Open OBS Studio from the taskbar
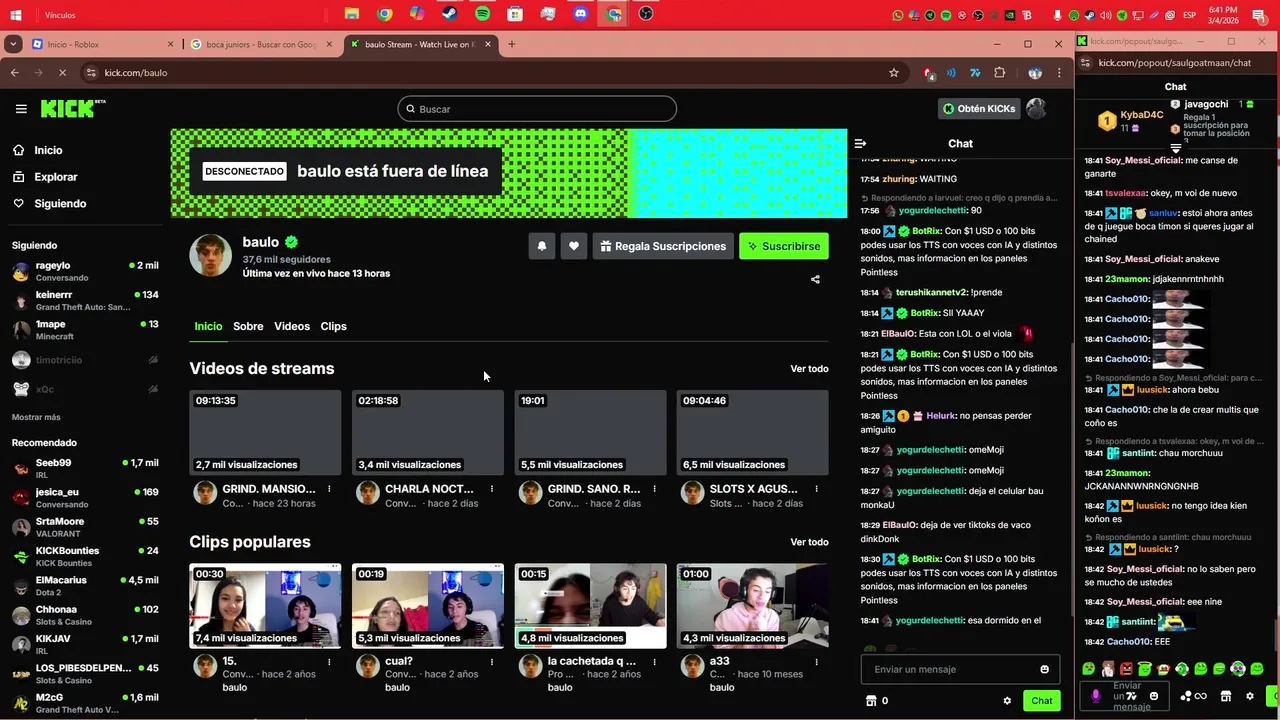The height and width of the screenshot is (720, 1280). pos(646,14)
